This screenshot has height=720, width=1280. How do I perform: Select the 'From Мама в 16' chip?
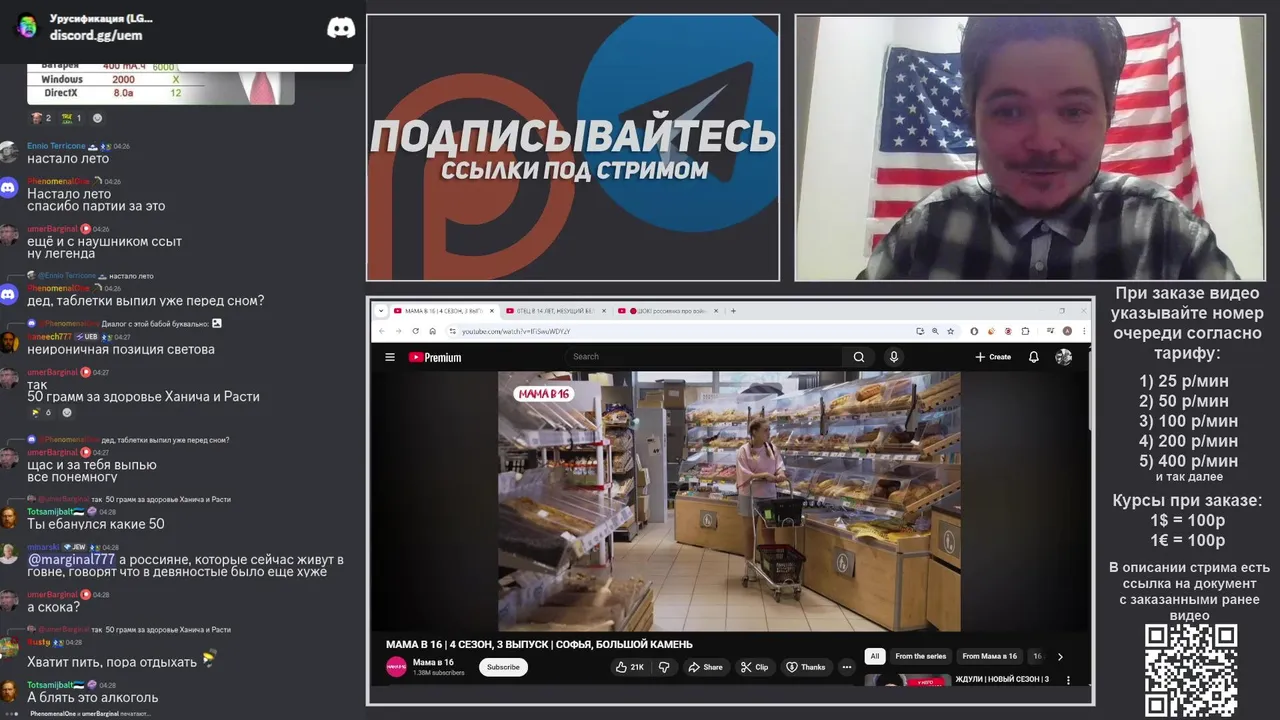989,656
